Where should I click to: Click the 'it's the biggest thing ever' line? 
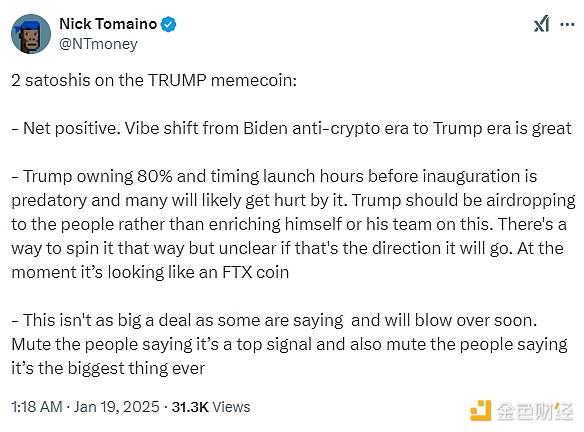coord(108,368)
